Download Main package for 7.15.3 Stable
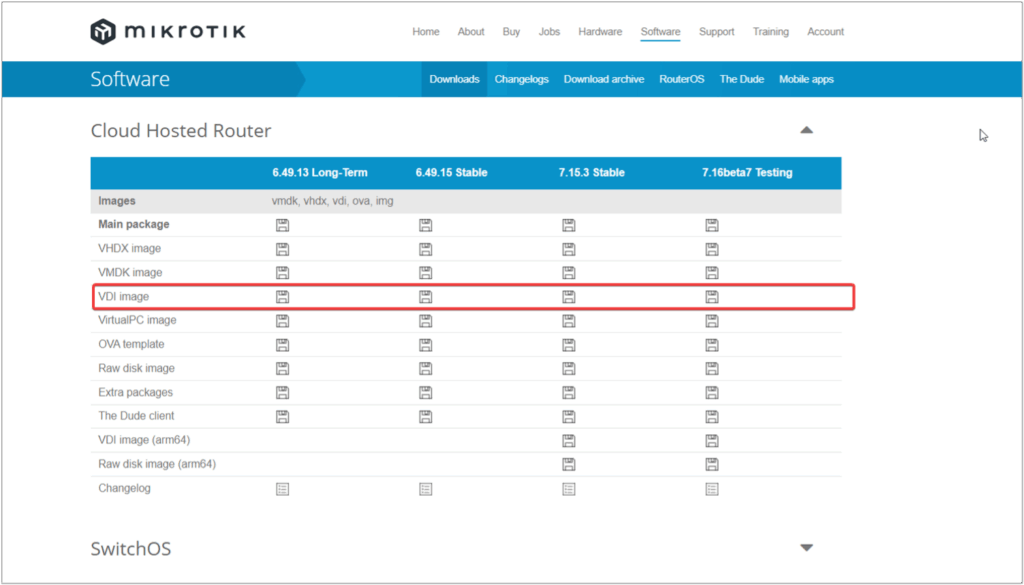Screen dimensions: 1024x585 tap(569, 225)
